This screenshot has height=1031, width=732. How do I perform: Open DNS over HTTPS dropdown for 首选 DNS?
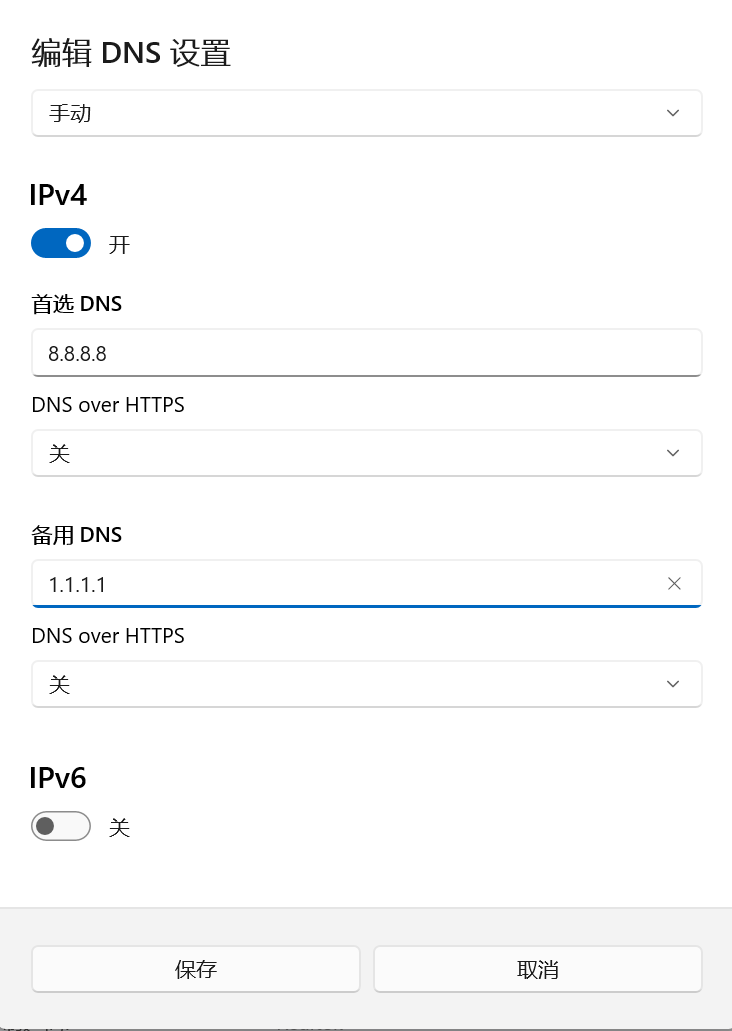coord(366,453)
